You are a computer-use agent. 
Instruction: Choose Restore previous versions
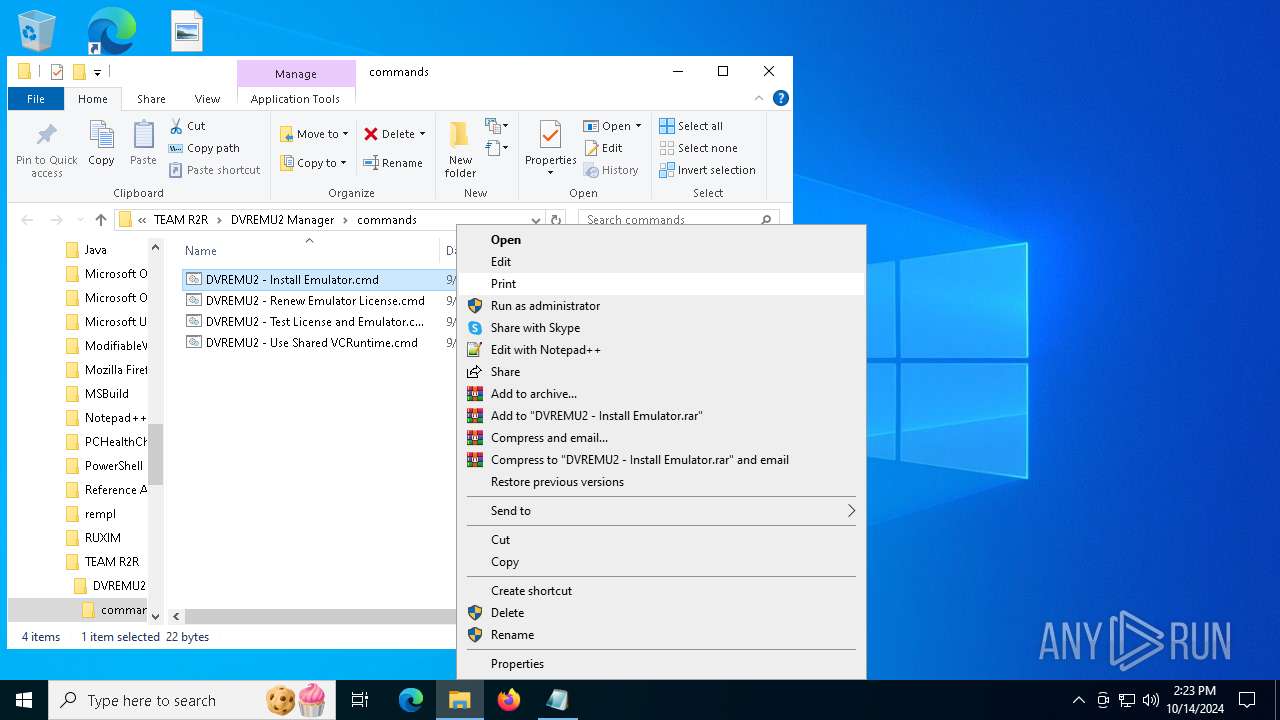click(x=661, y=482)
